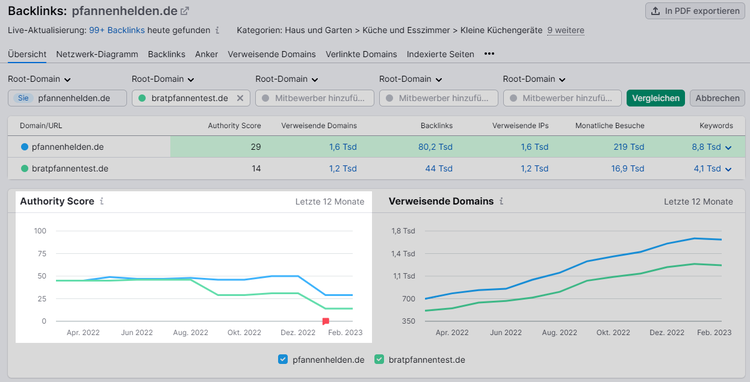750x382 pixels.
Task: Click fourth Mitbewerber hinzufügen input field
Action: 439,98
